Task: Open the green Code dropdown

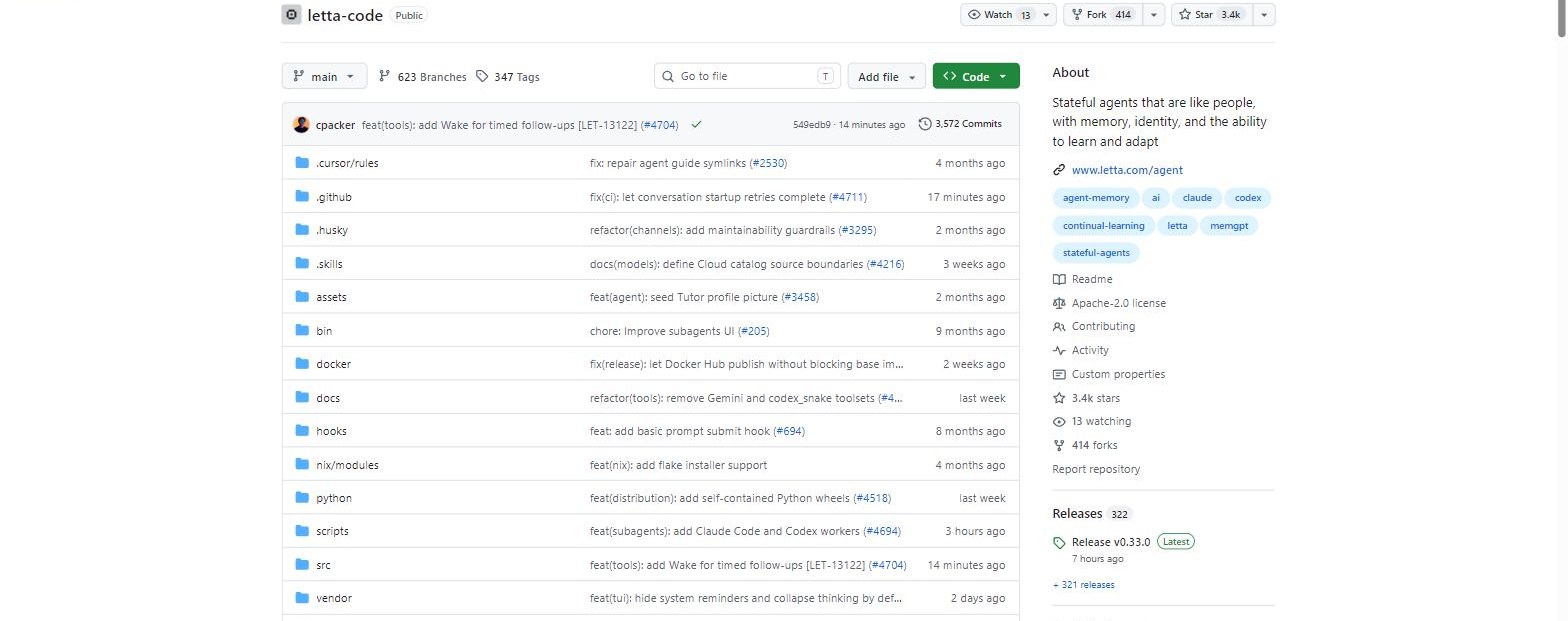Action: tap(976, 77)
